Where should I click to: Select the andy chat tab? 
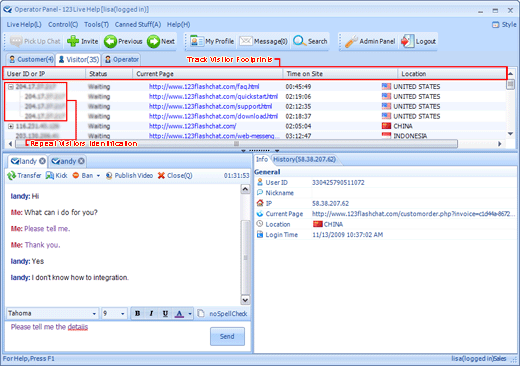point(64,161)
